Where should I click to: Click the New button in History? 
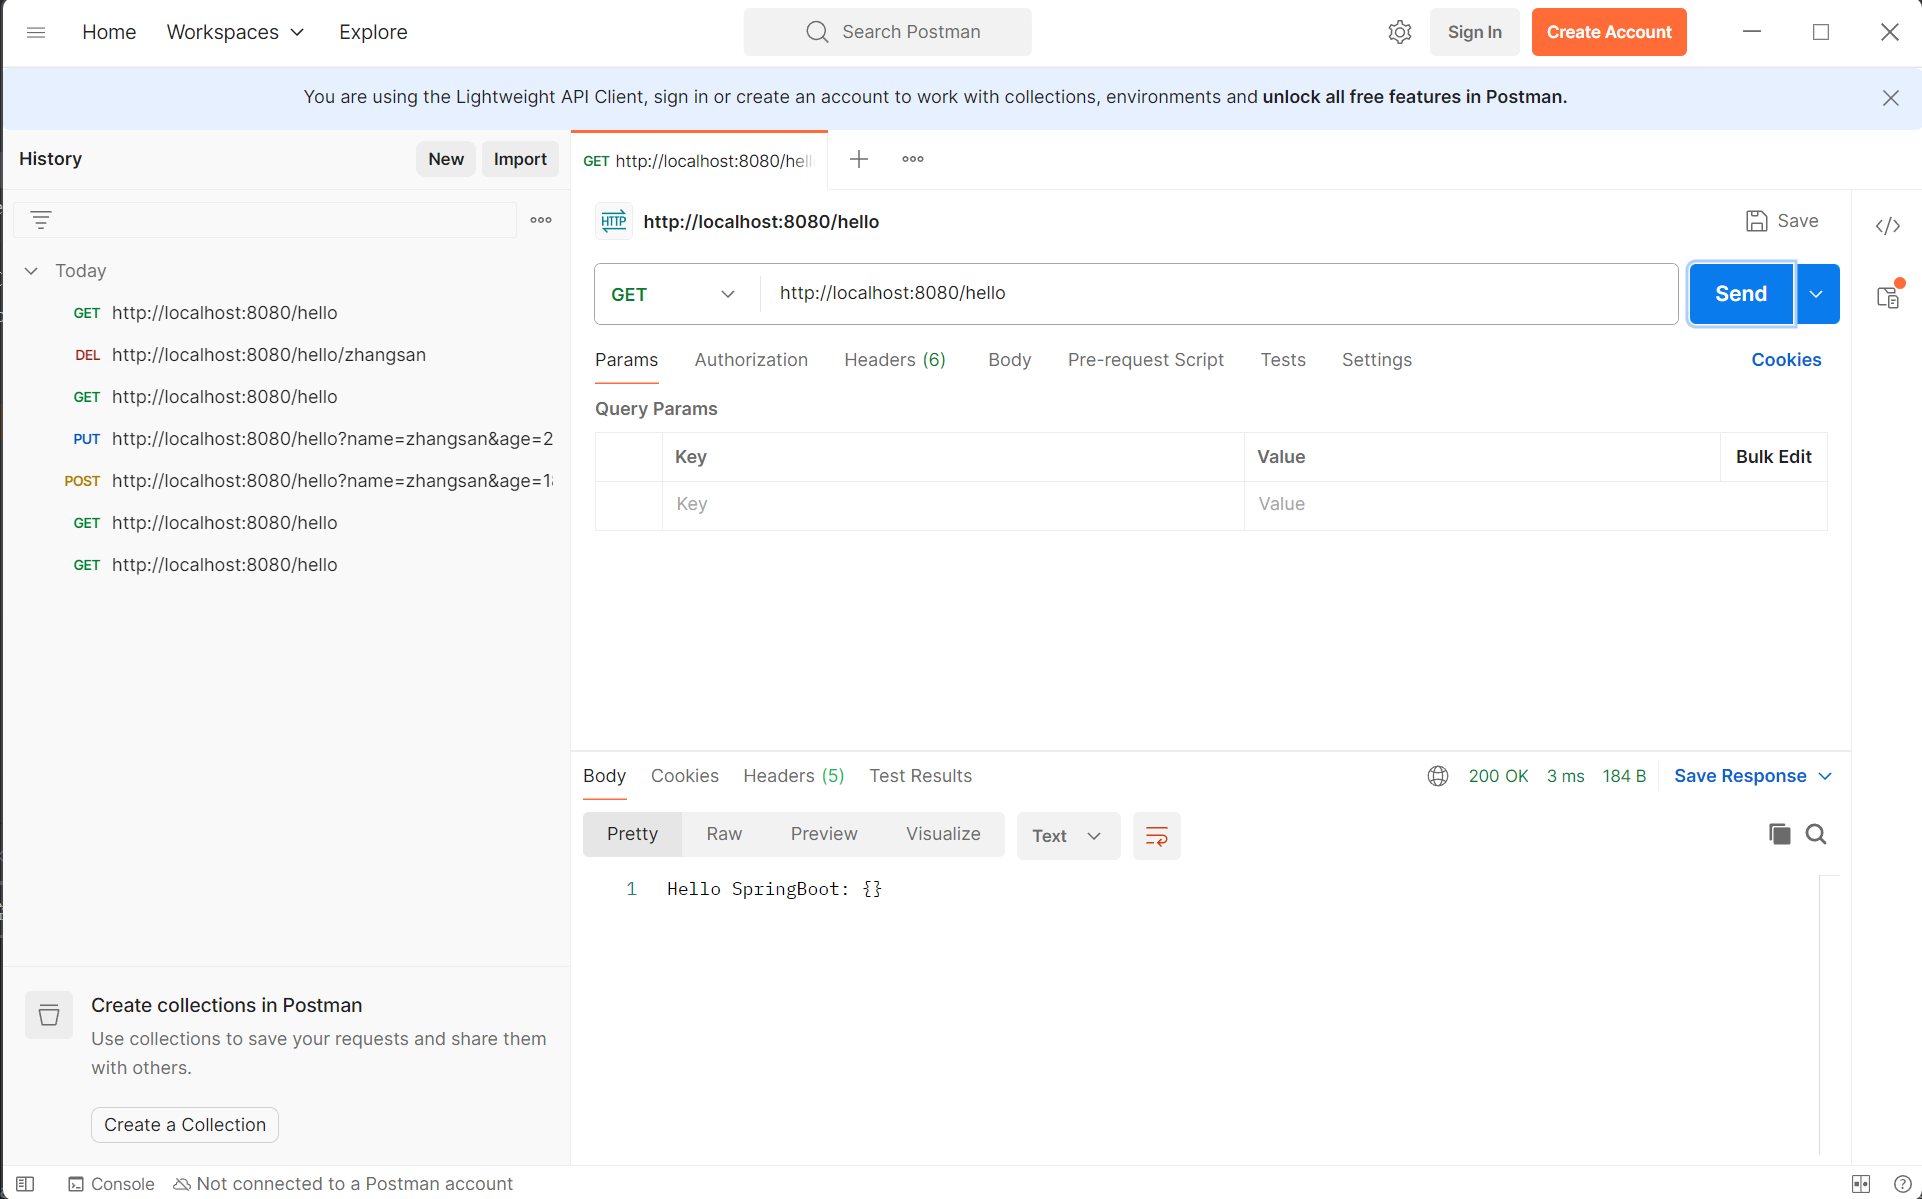tap(446, 159)
